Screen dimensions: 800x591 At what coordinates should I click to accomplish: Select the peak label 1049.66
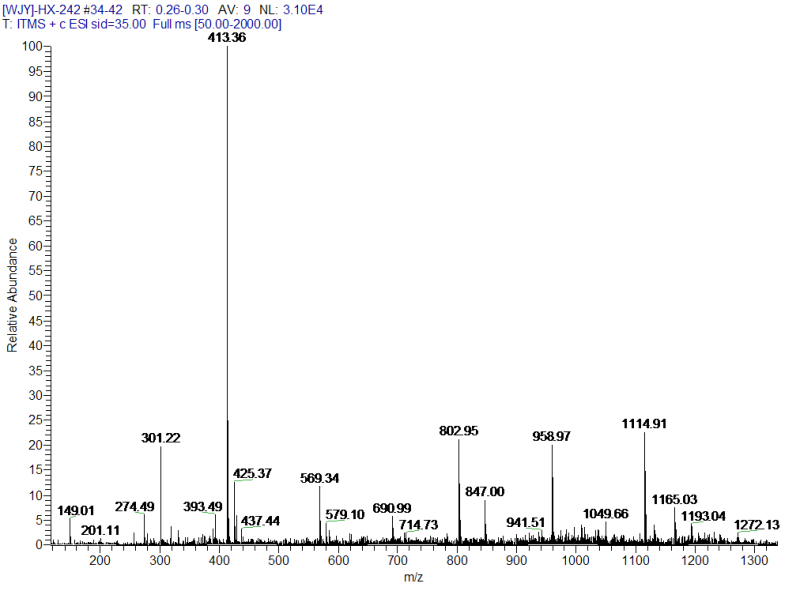[606, 513]
